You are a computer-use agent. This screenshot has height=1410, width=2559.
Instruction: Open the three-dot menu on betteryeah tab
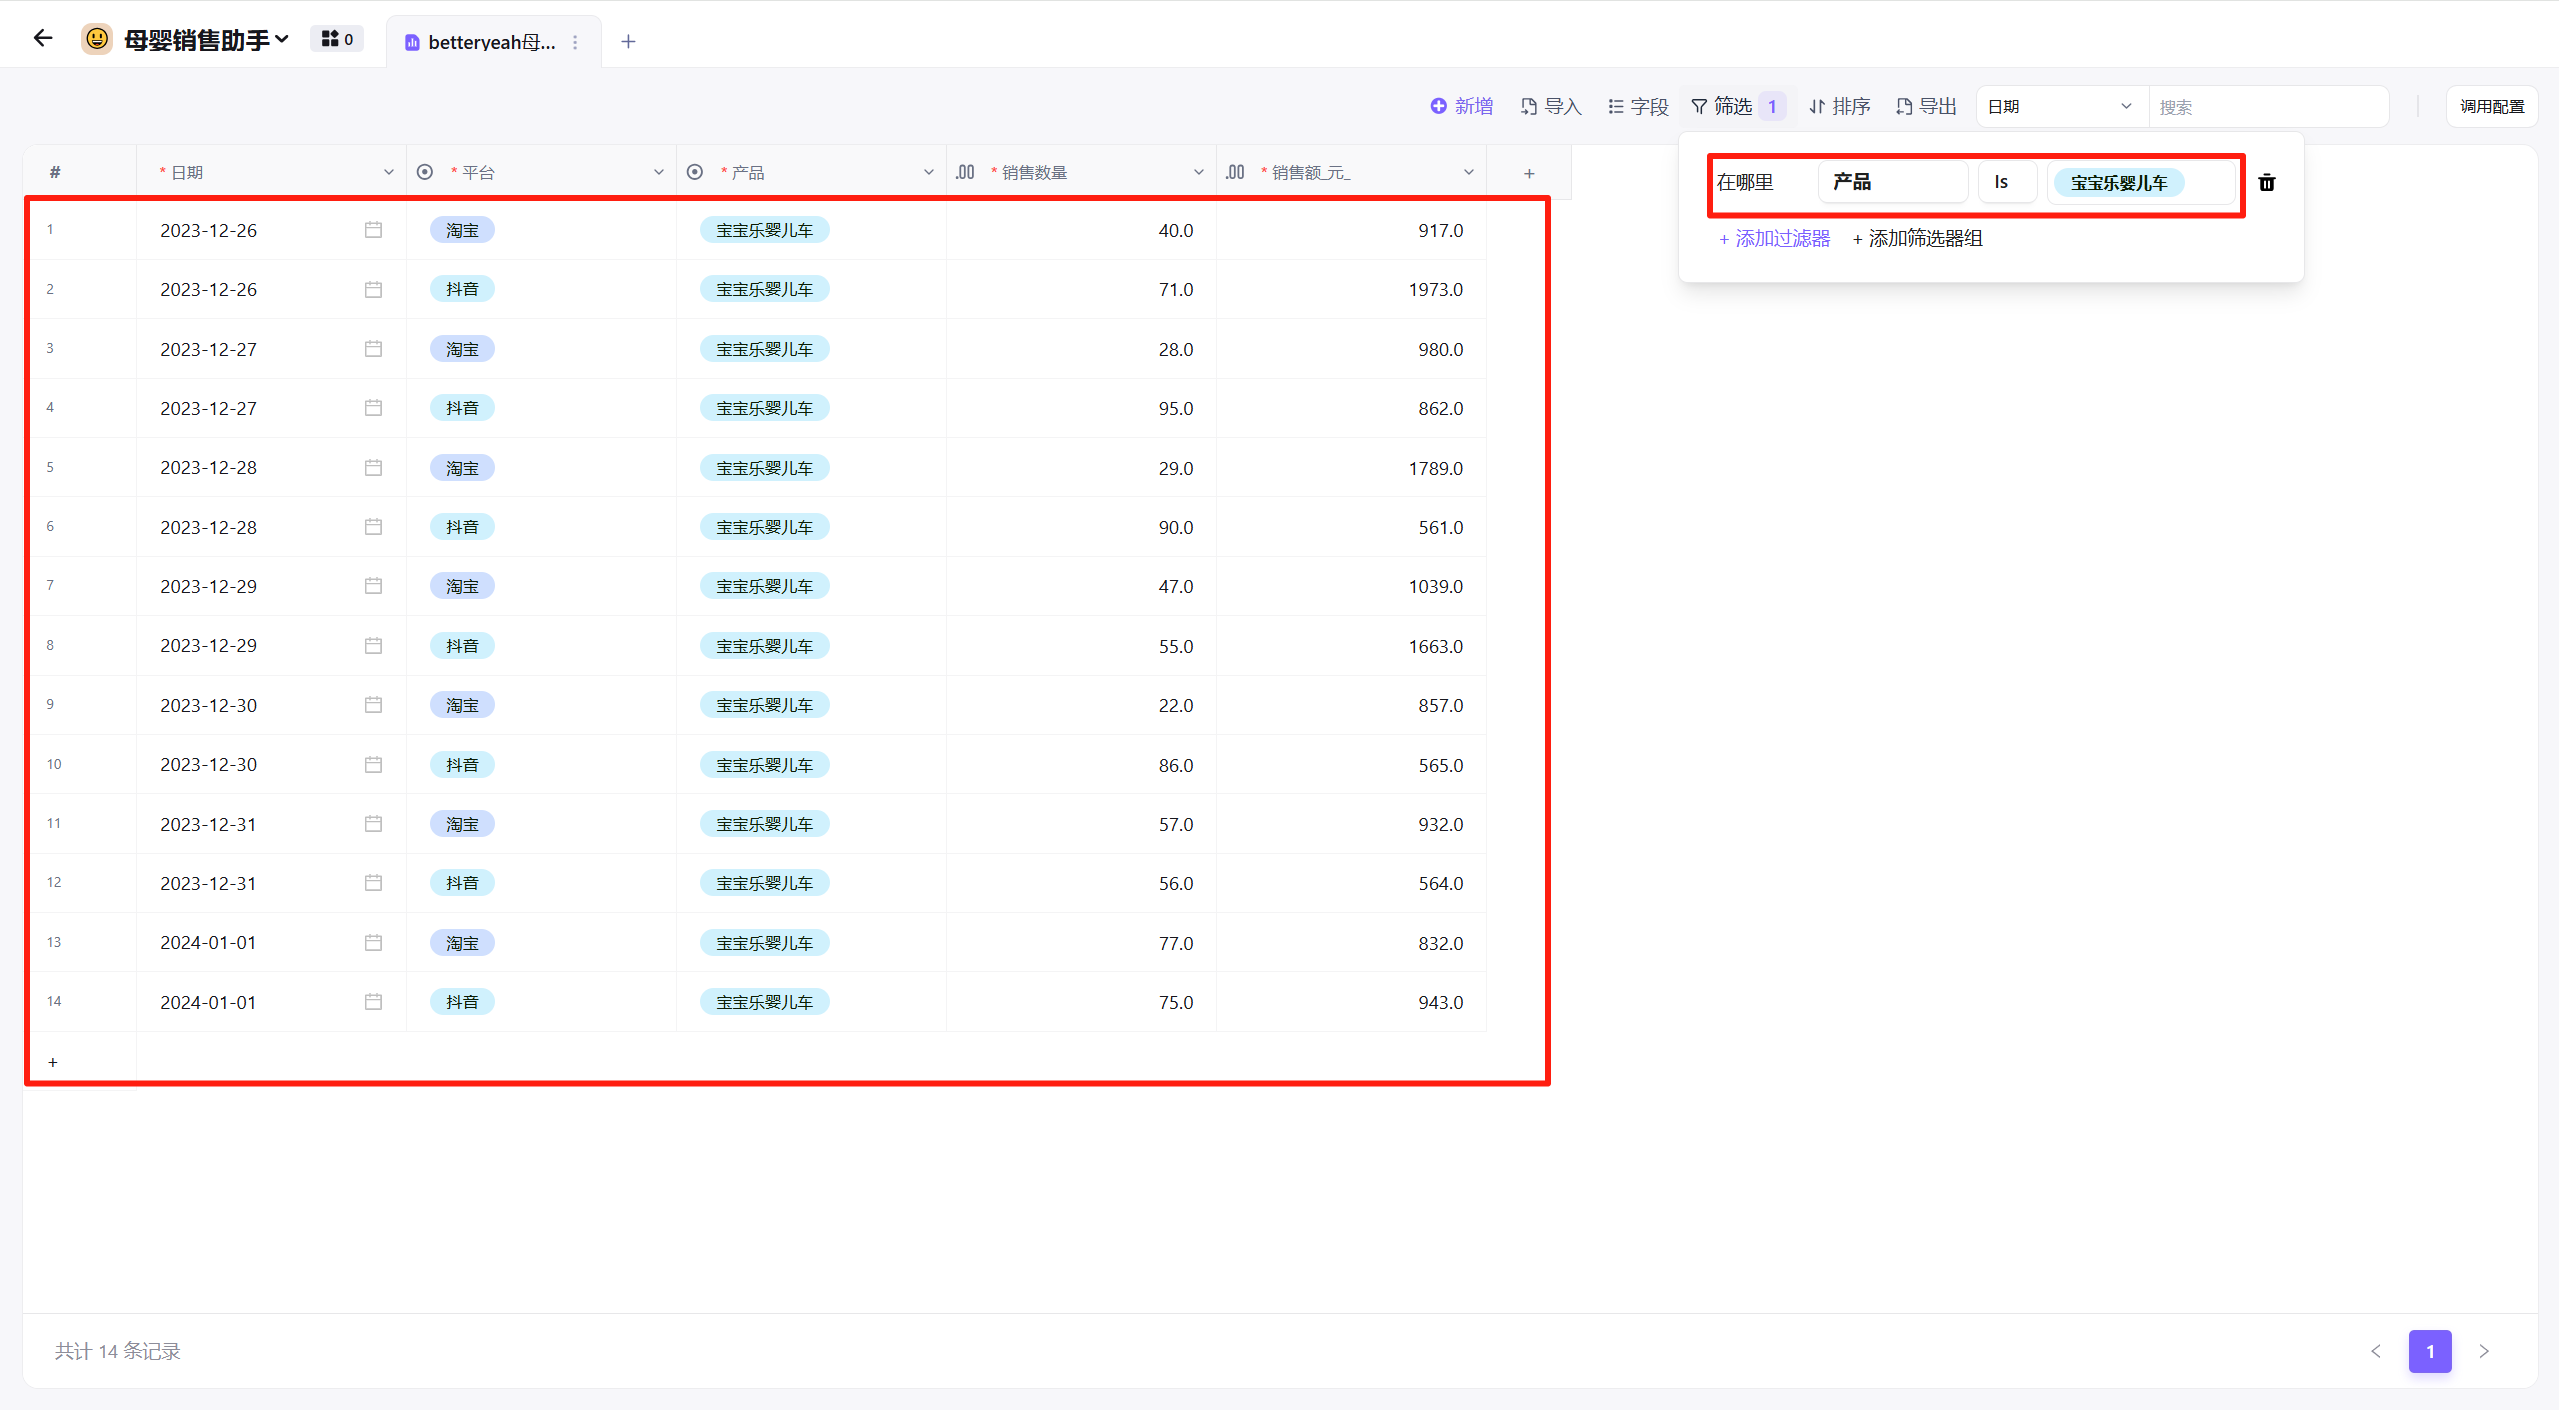tap(575, 42)
